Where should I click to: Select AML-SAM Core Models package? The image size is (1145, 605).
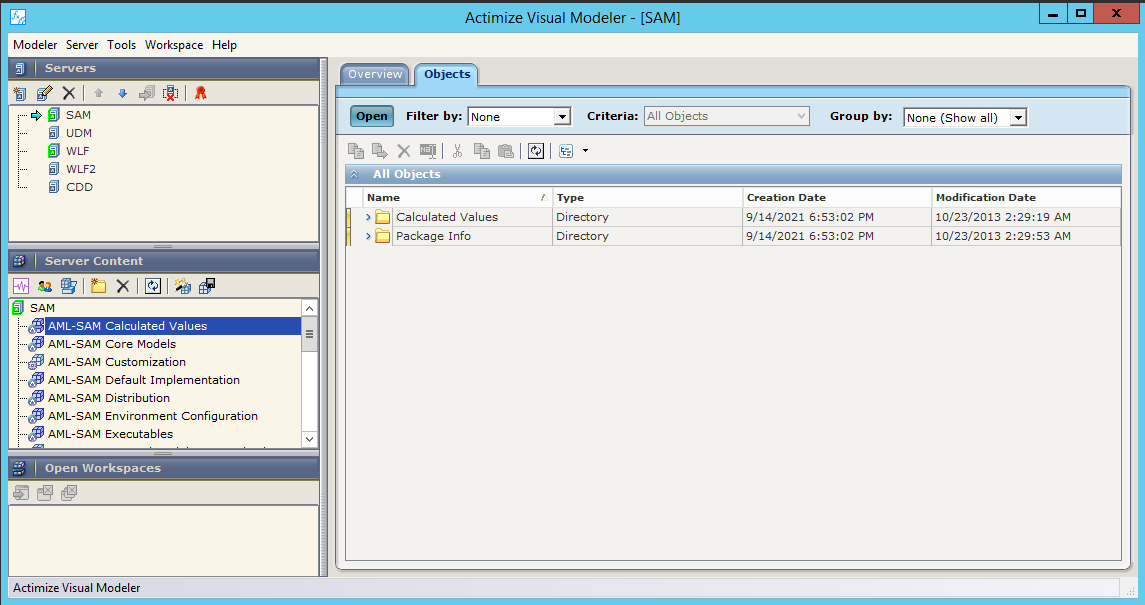(x=112, y=344)
